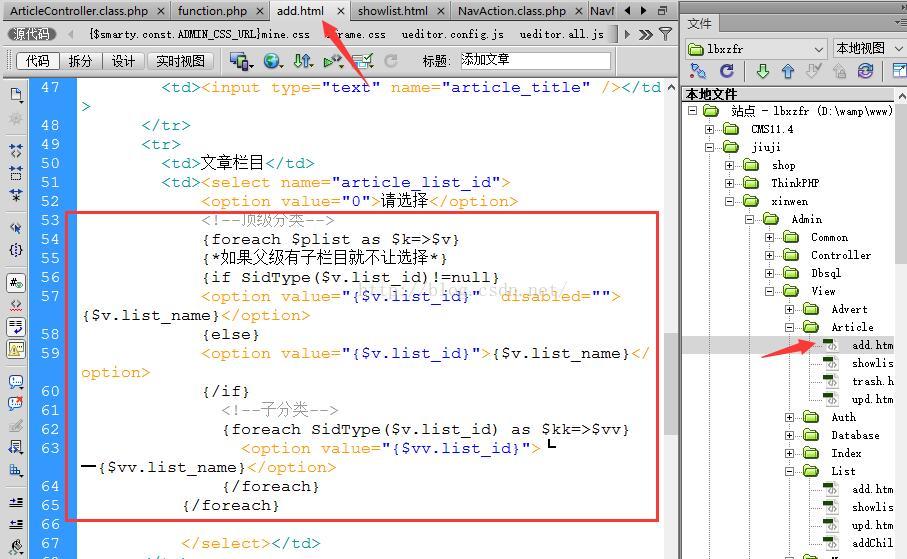Switch to NavAction.class.php tab
This screenshot has width=907, height=559.
click(x=512, y=11)
